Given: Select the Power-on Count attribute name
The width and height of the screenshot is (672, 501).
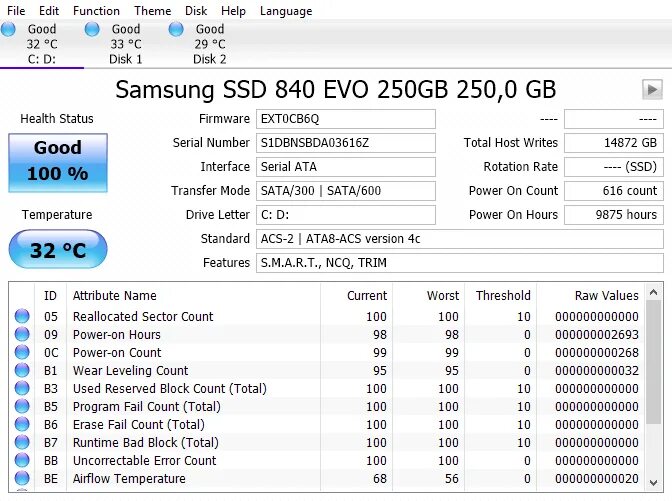Looking at the screenshot, I should pyautogui.click(x=117, y=353).
